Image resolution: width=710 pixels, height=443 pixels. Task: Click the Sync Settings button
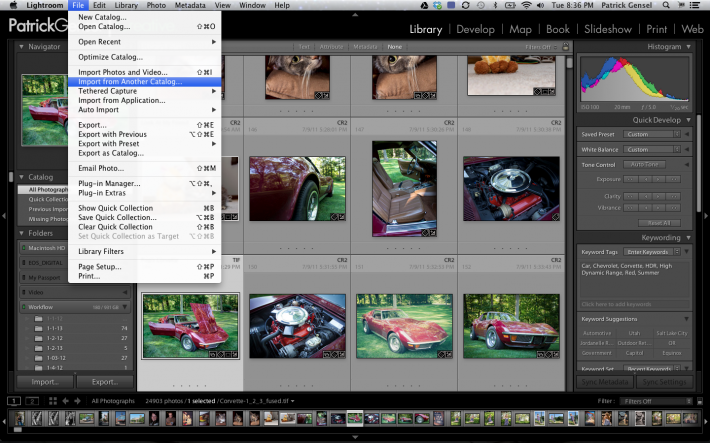(x=664, y=382)
